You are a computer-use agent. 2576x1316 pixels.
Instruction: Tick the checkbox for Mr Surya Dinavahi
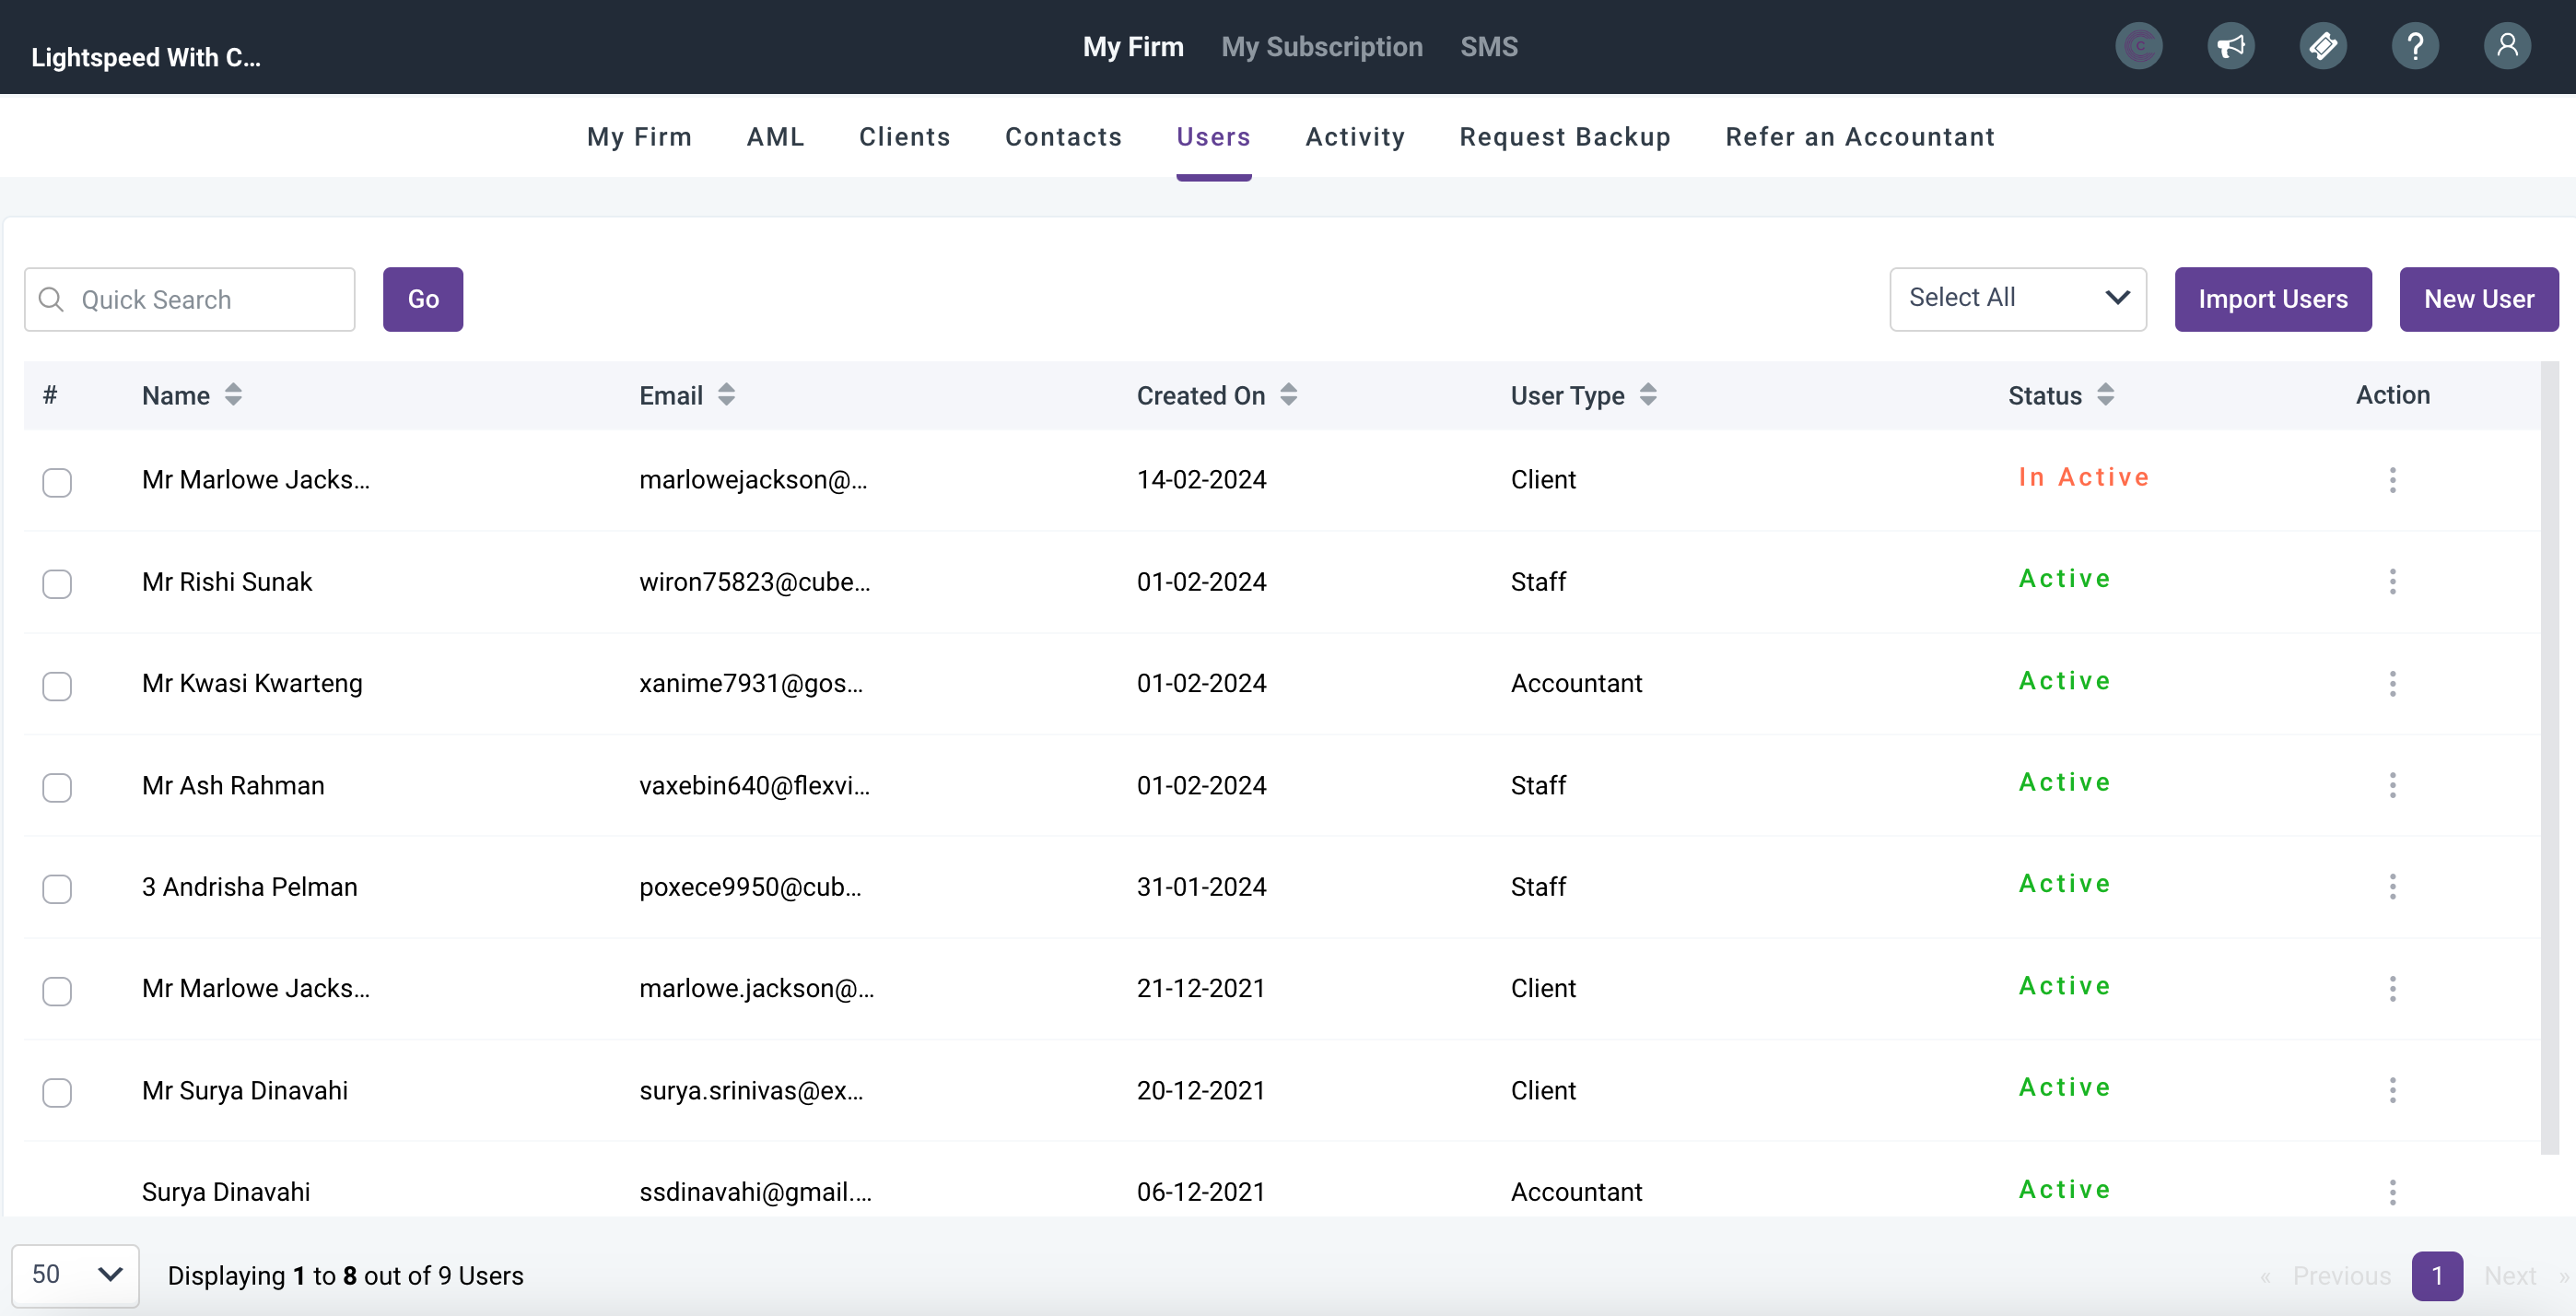tap(57, 1092)
